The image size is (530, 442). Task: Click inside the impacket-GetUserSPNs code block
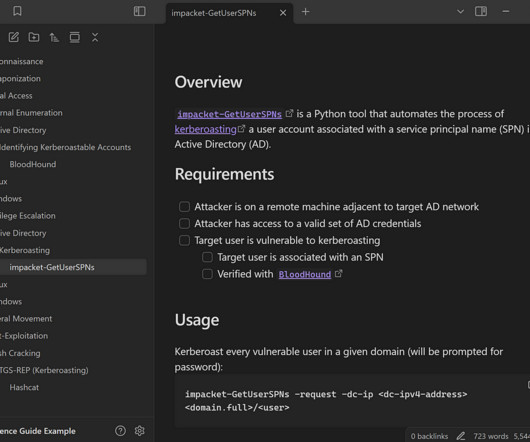352,401
